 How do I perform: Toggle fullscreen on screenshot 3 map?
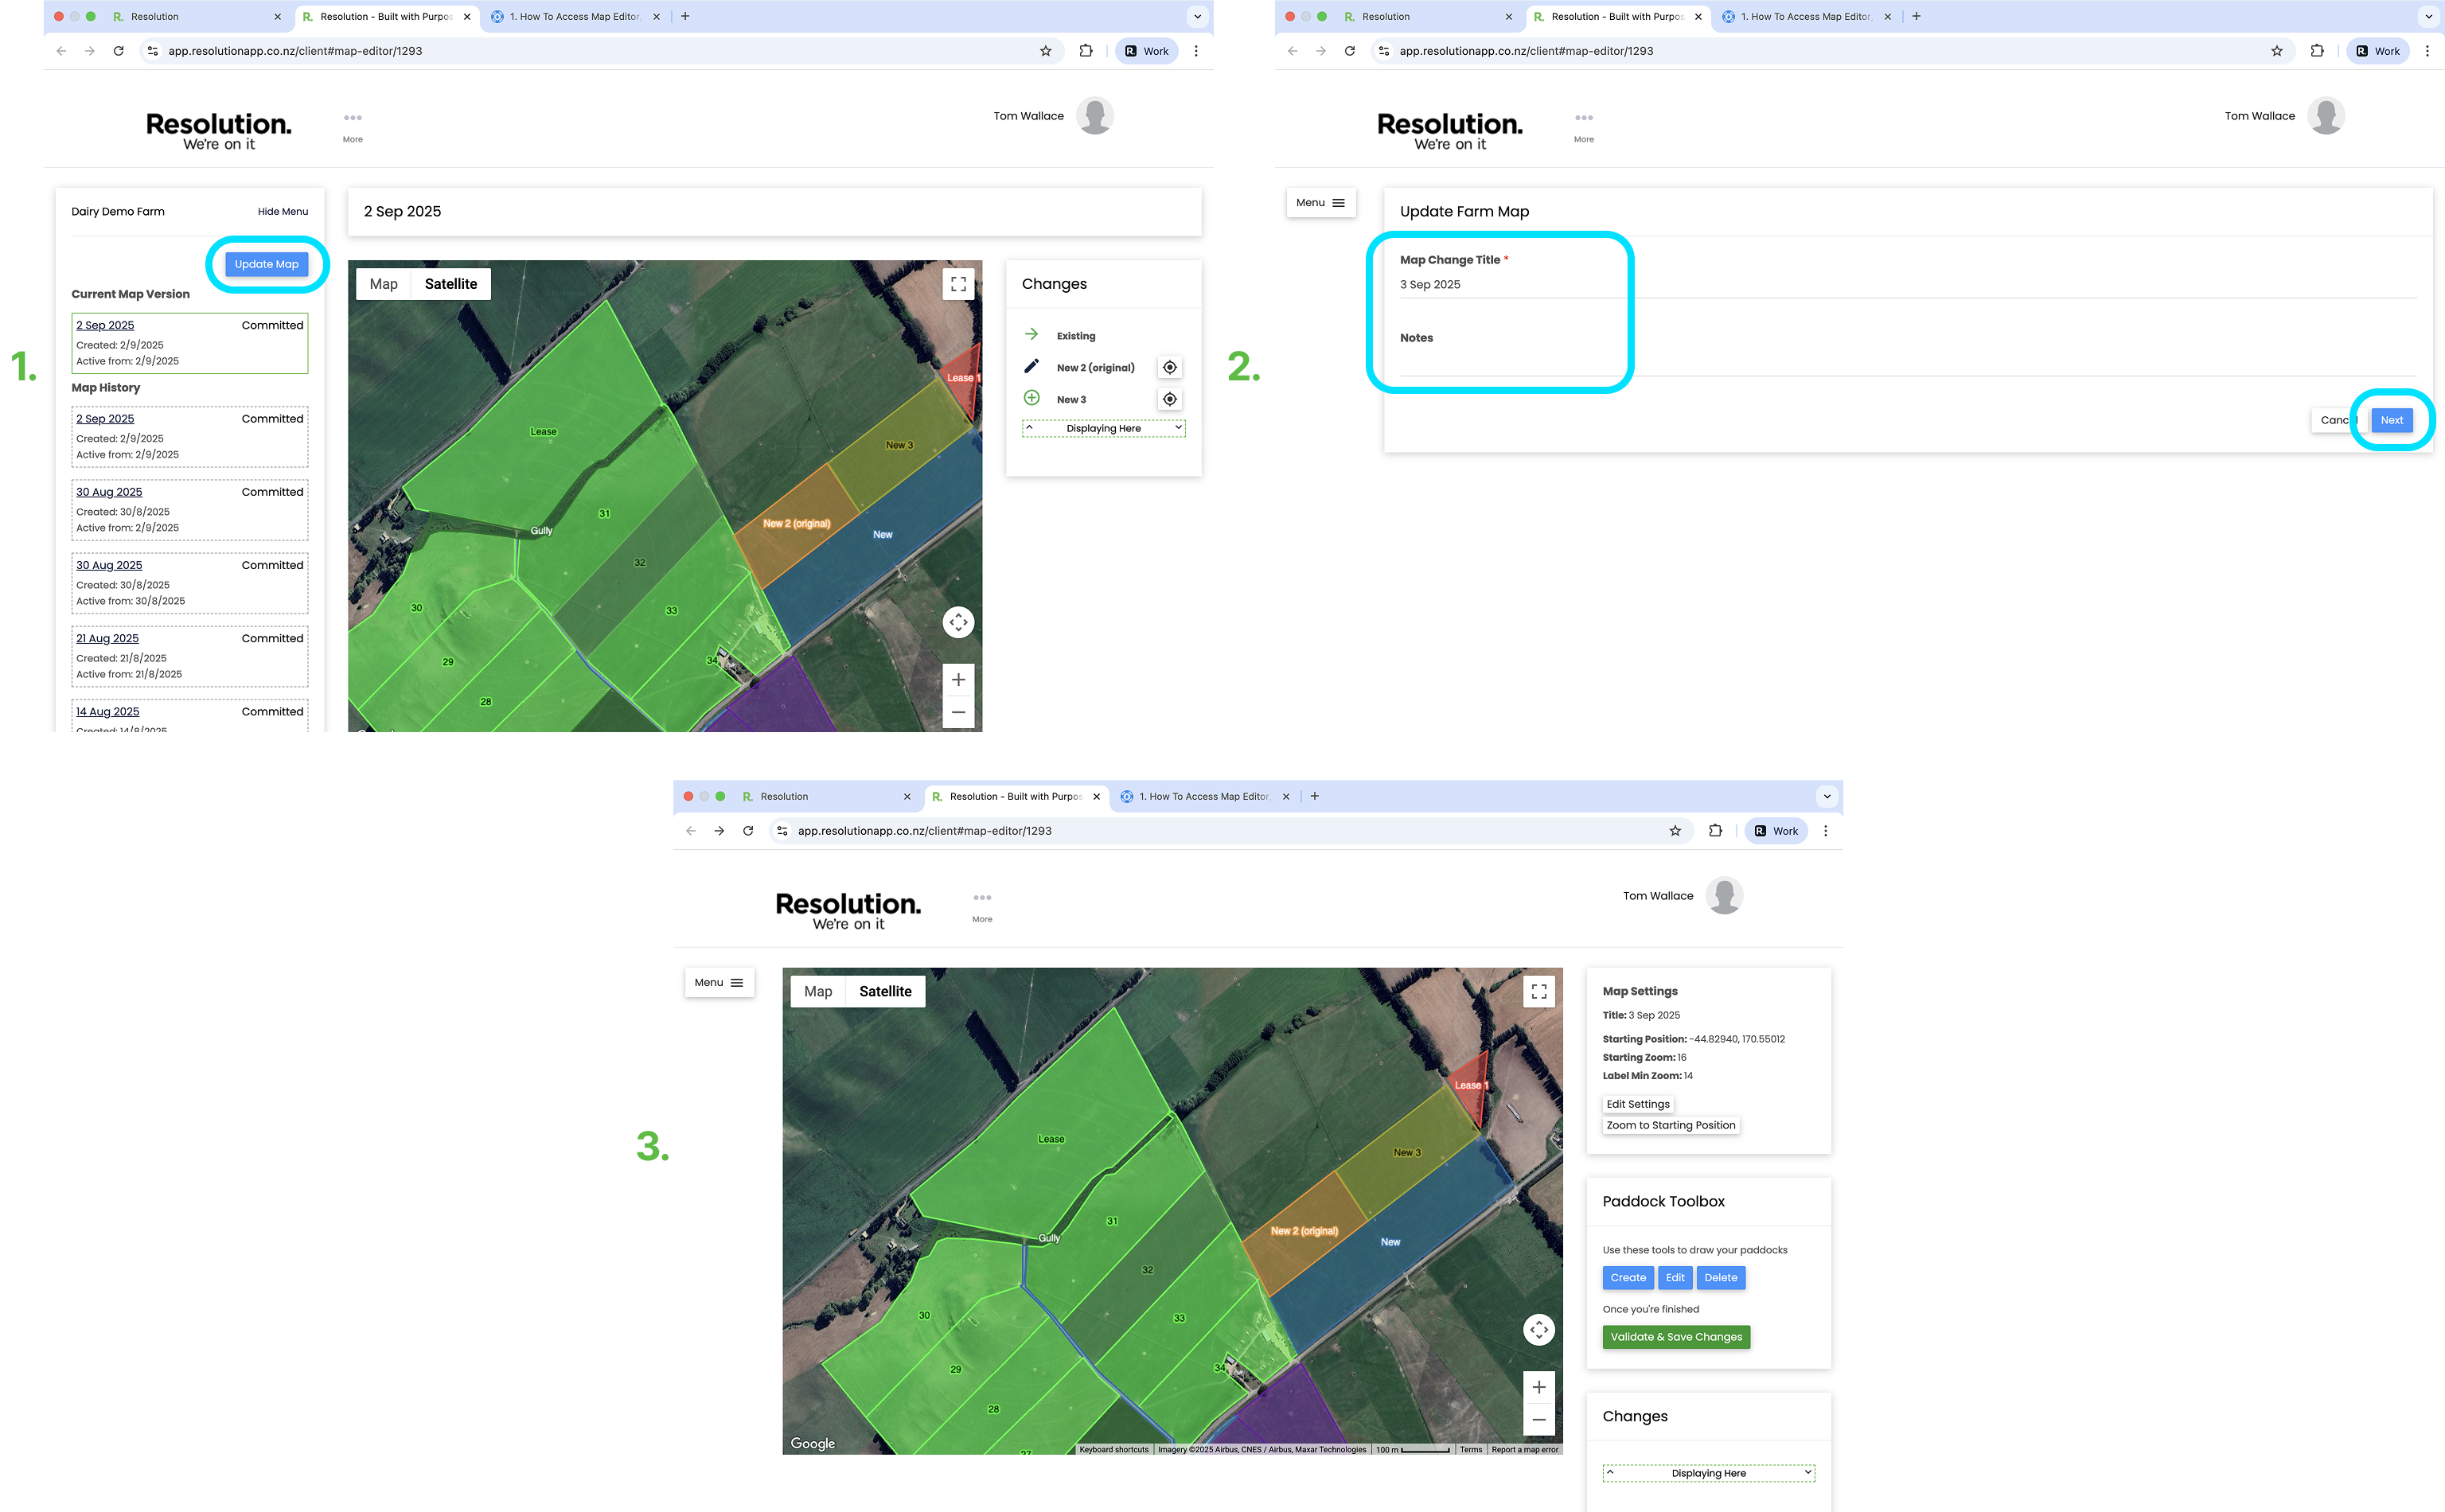click(x=1539, y=992)
